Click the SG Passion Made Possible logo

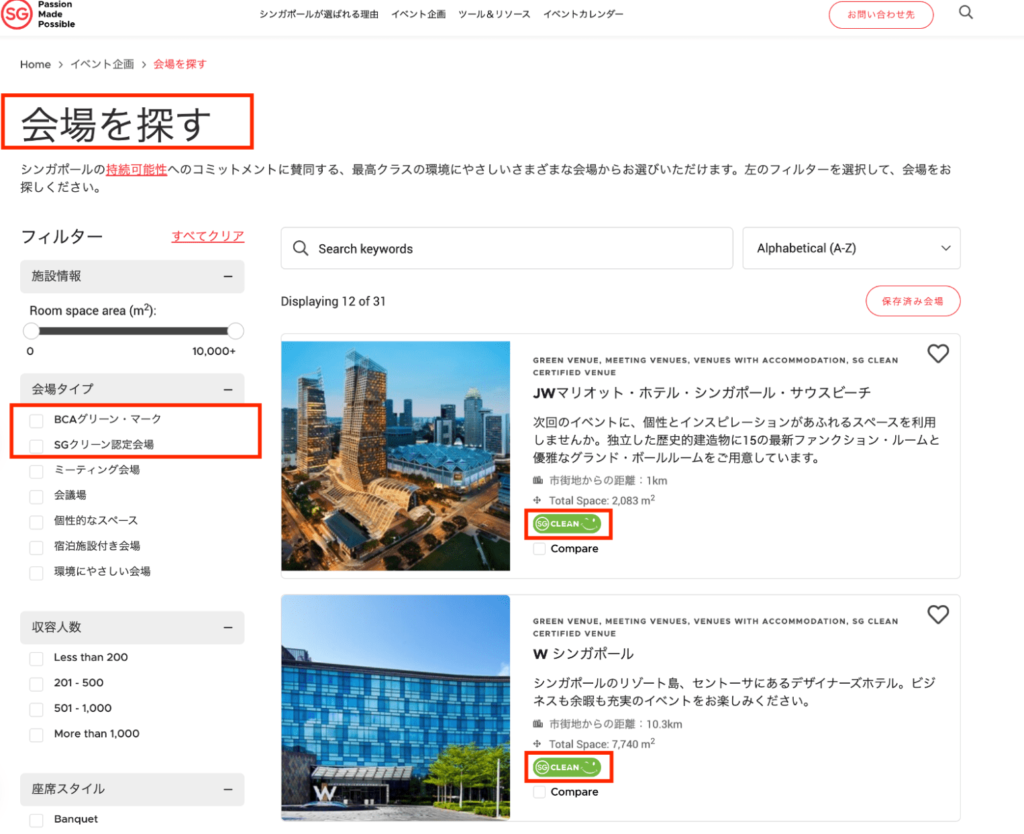coord(38,14)
